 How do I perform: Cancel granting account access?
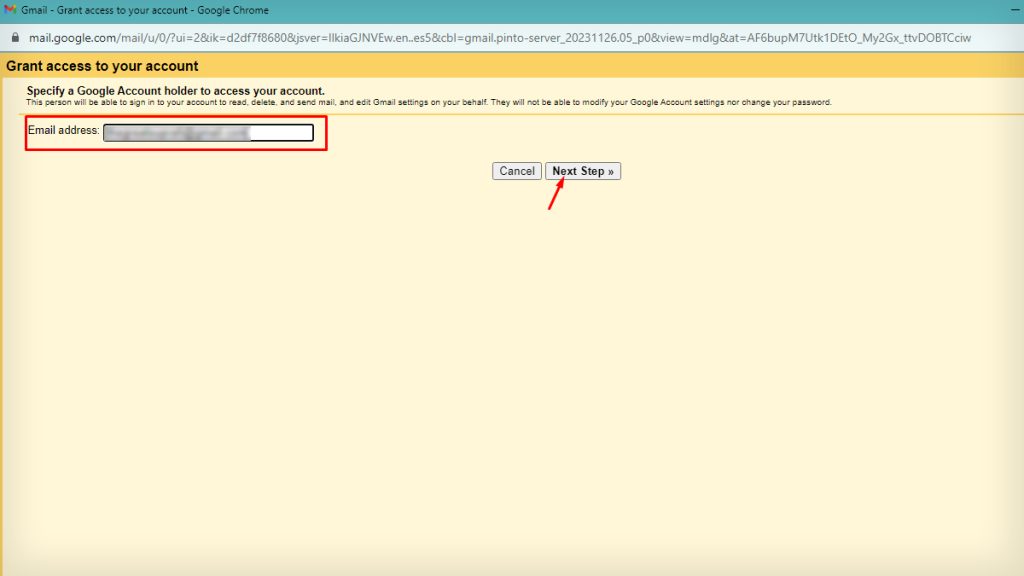517,171
